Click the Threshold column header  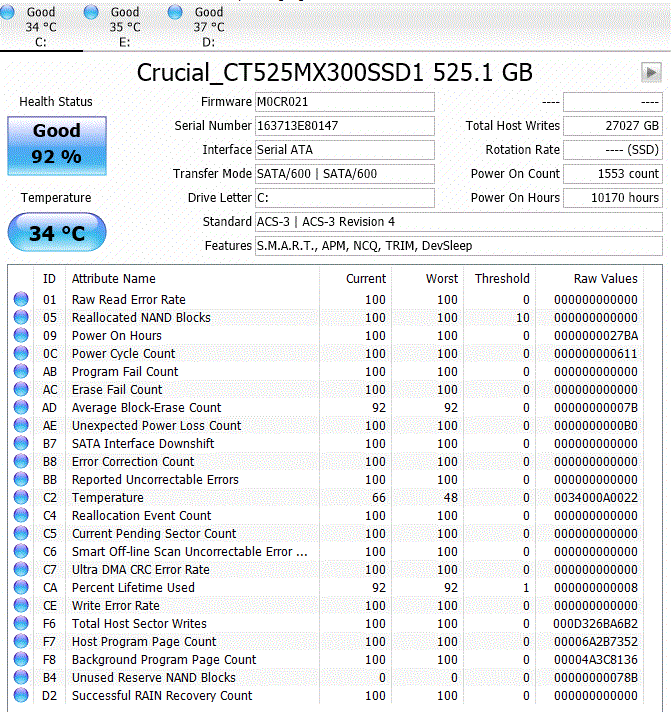502,279
